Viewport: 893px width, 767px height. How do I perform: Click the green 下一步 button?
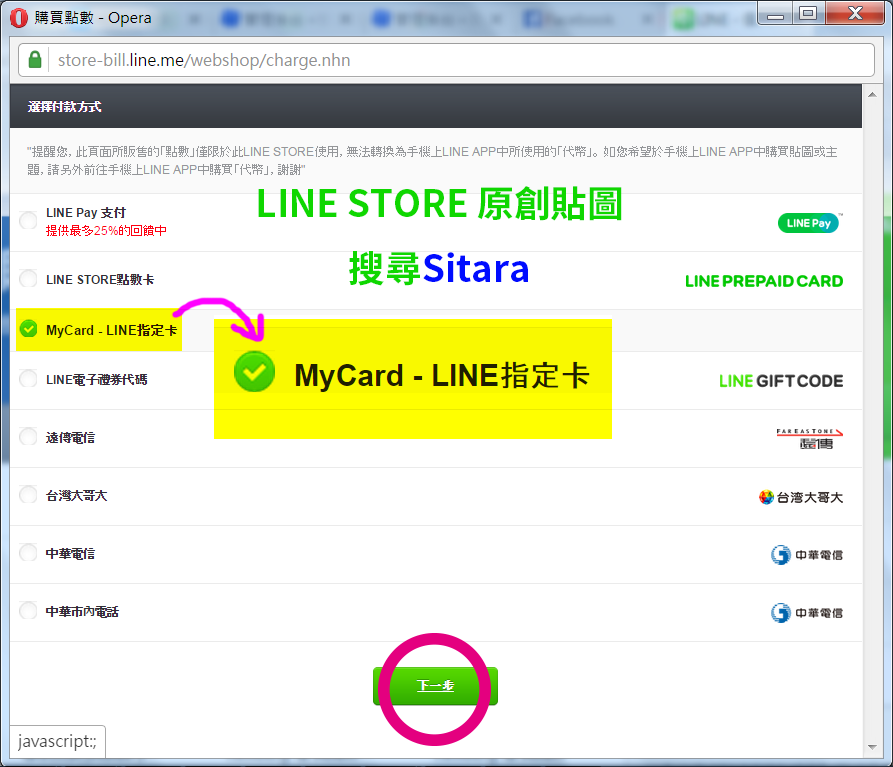(435, 686)
